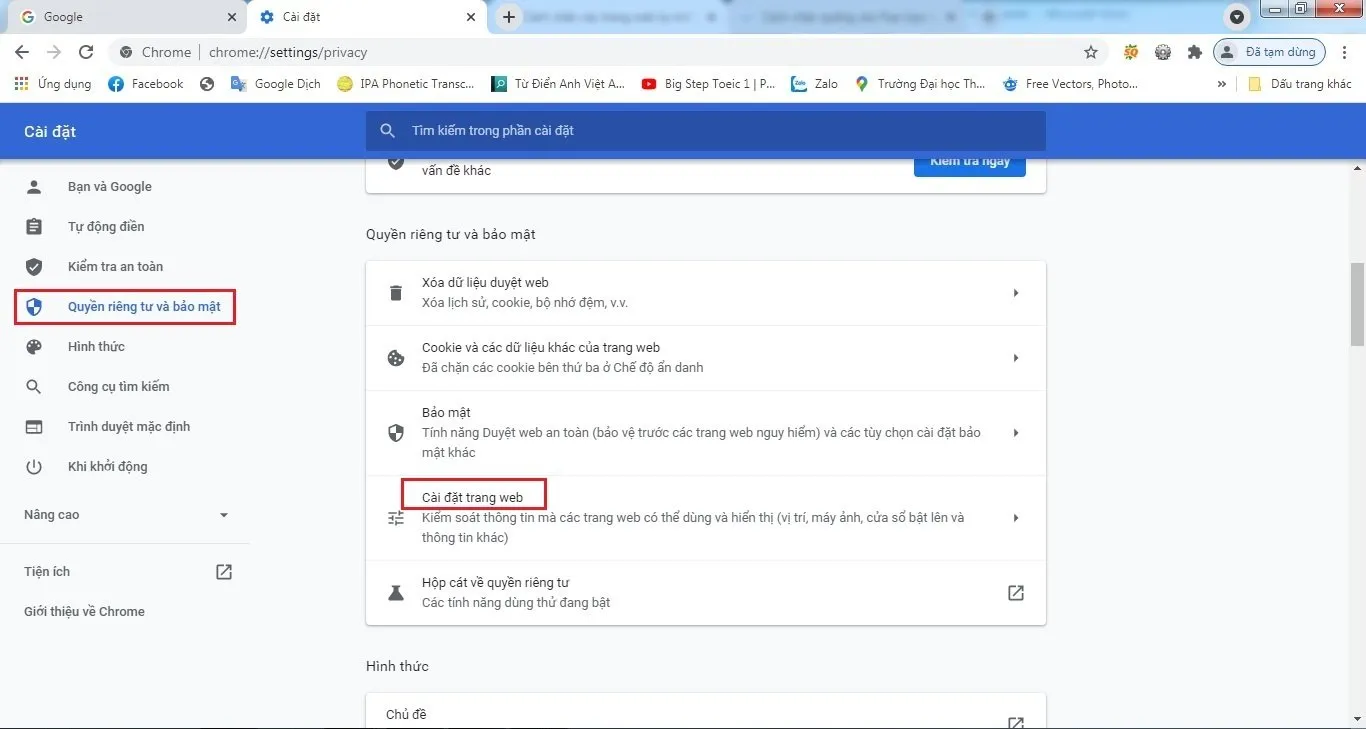Viewport: 1366px width, 729px height.
Task: Click the page's vertical scrollbar thumb
Action: [x=1357, y=305]
